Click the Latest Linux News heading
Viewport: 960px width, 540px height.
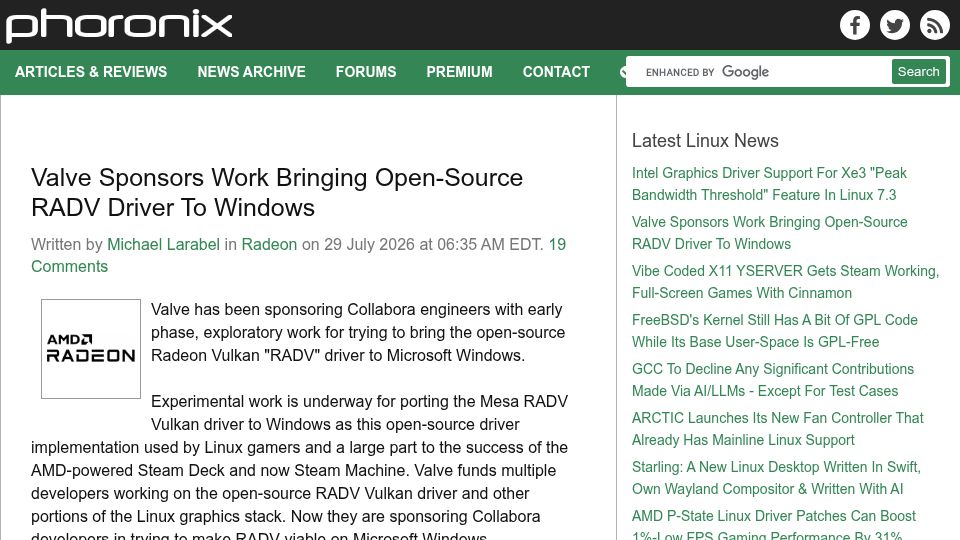point(705,140)
